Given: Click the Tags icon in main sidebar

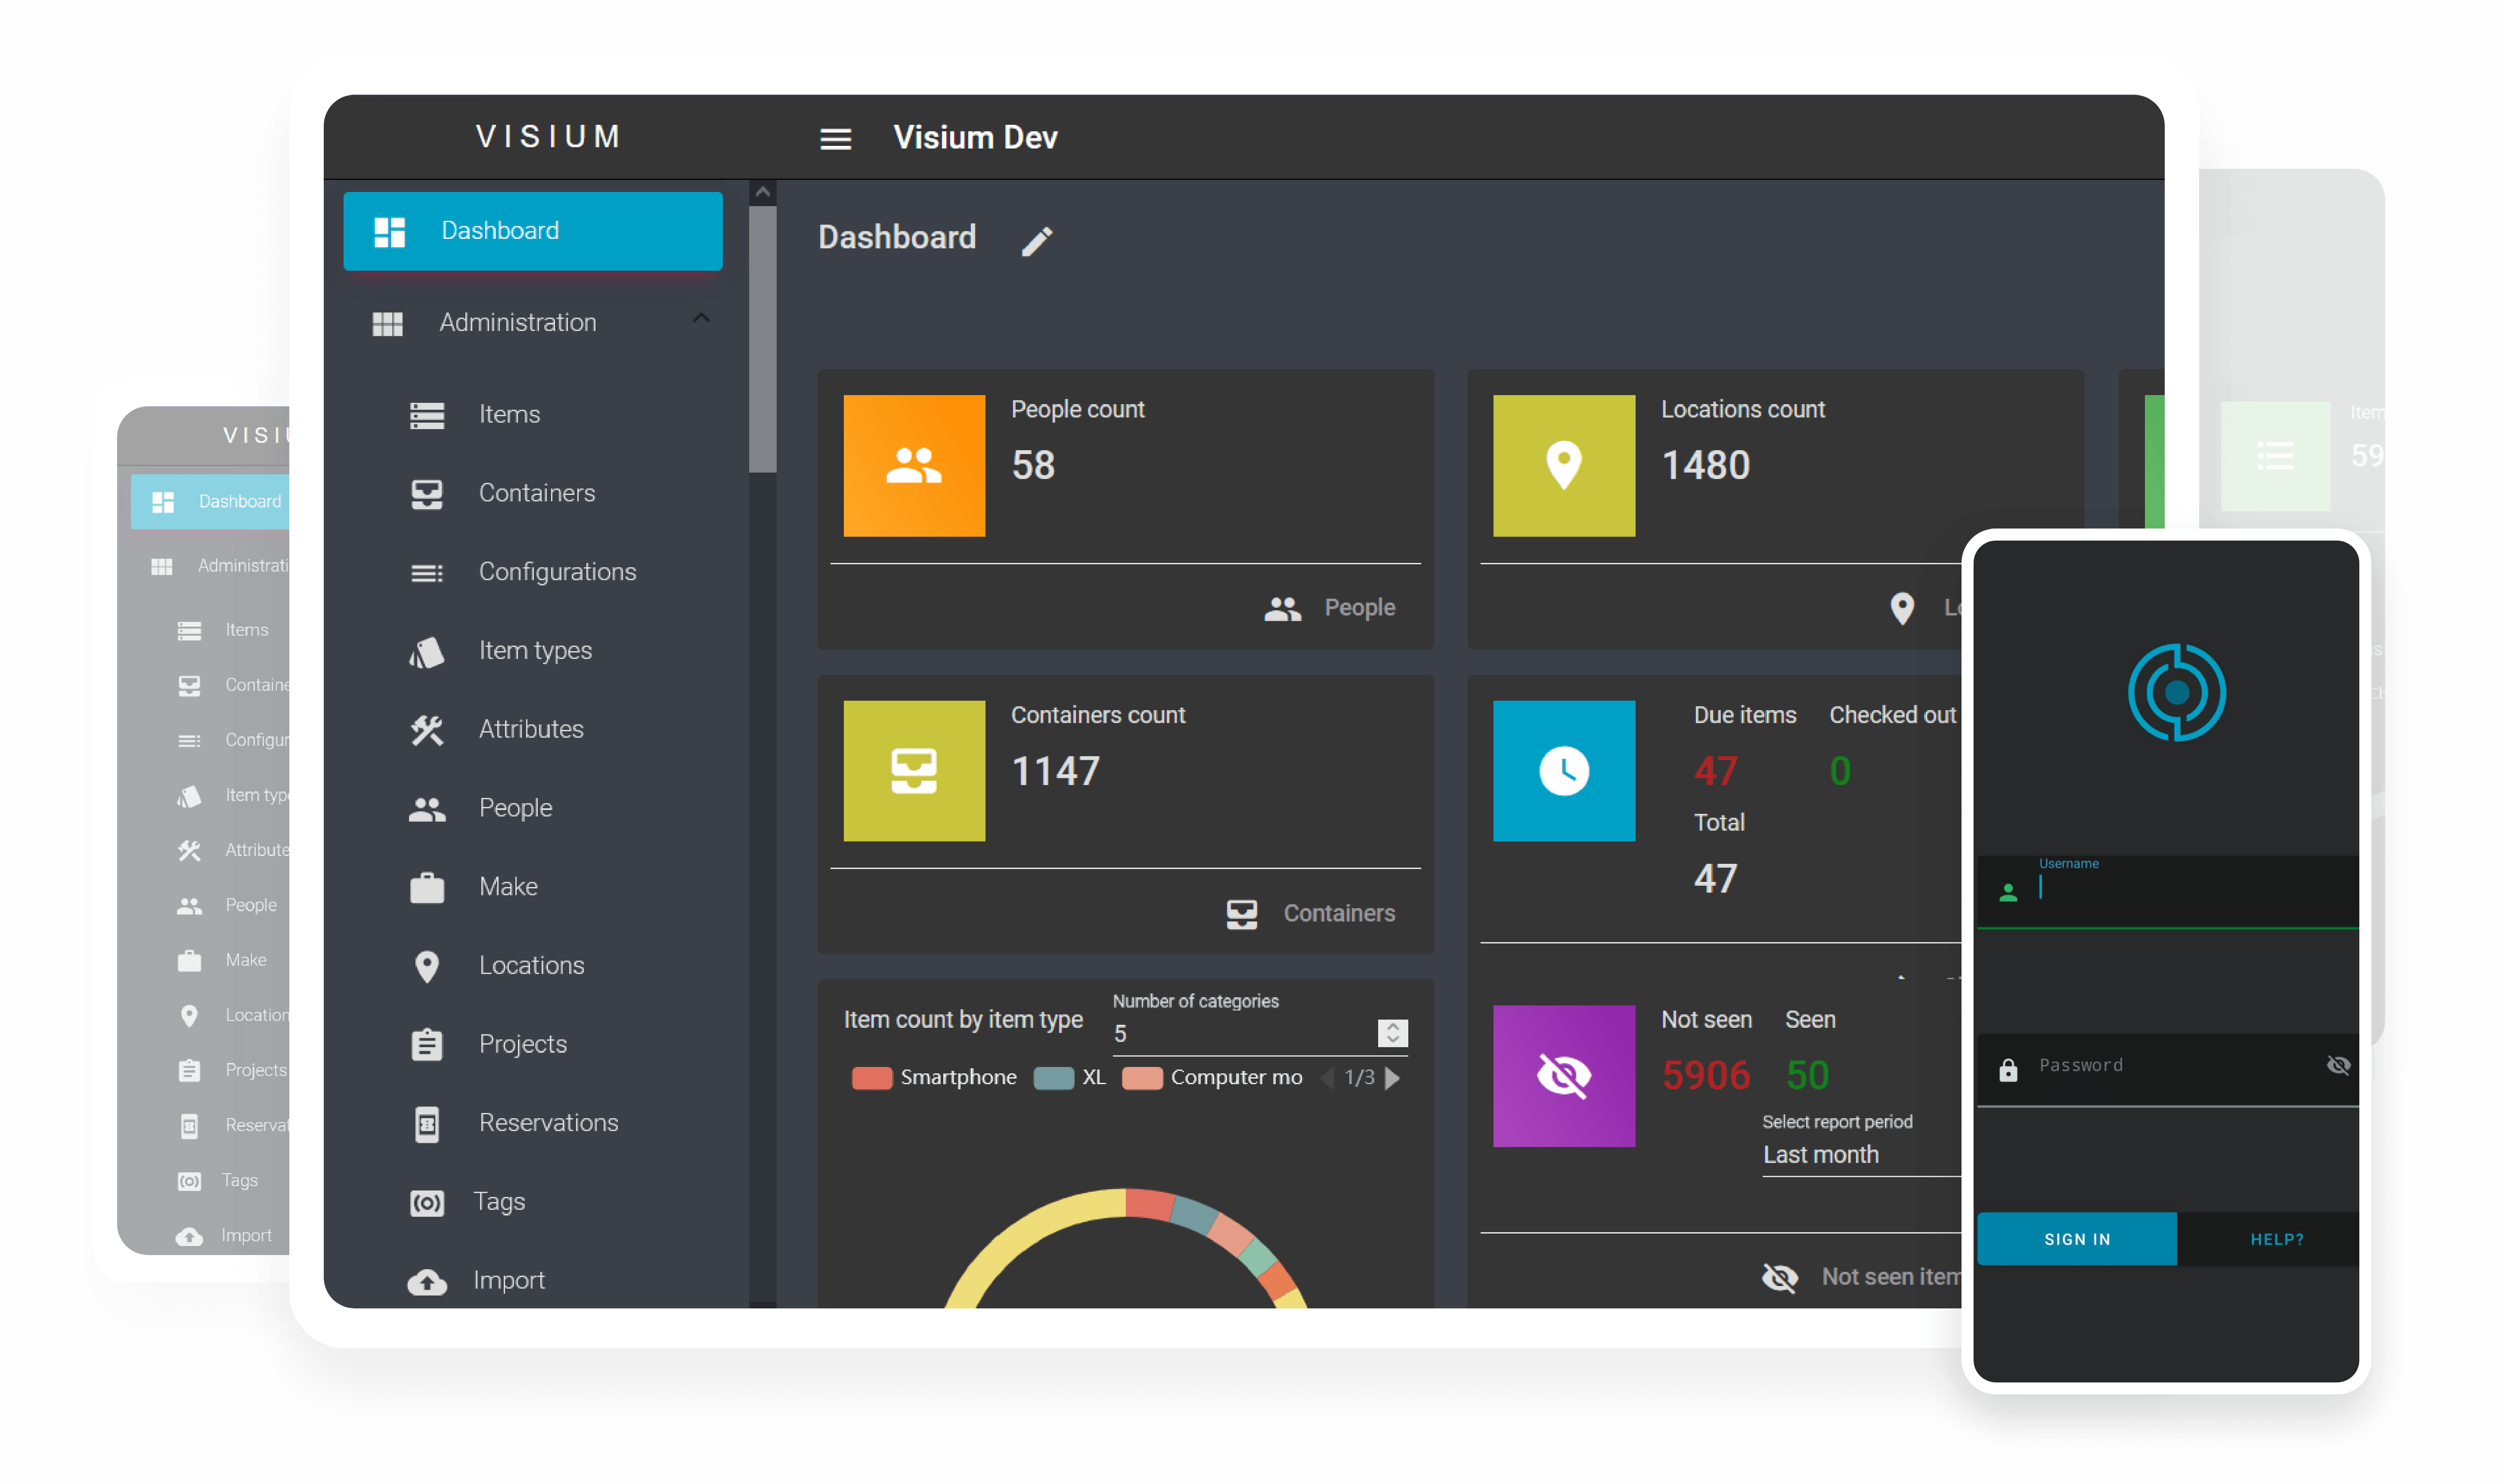Looking at the screenshot, I should point(427,1203).
